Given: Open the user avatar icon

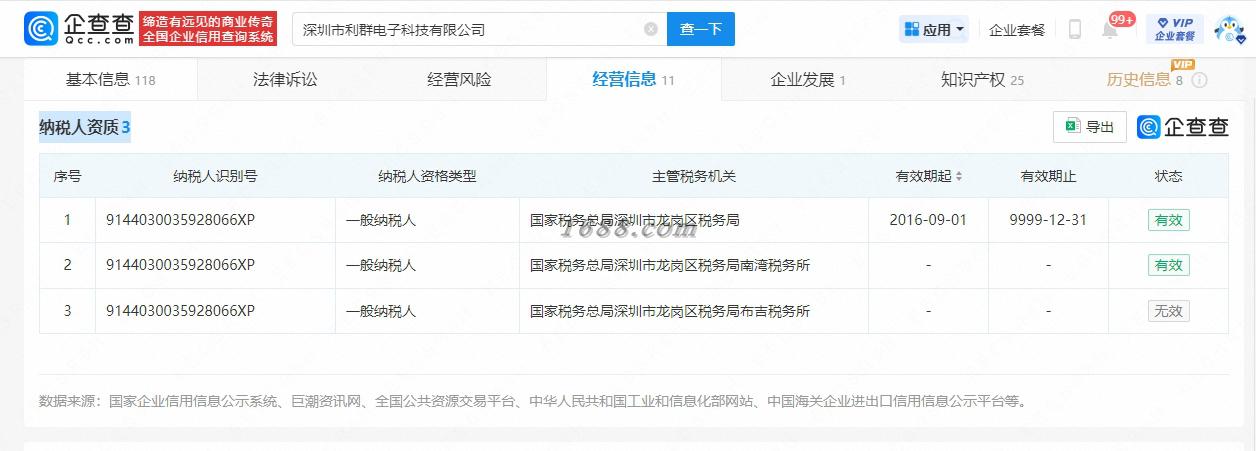Looking at the screenshot, I should coord(1229,29).
